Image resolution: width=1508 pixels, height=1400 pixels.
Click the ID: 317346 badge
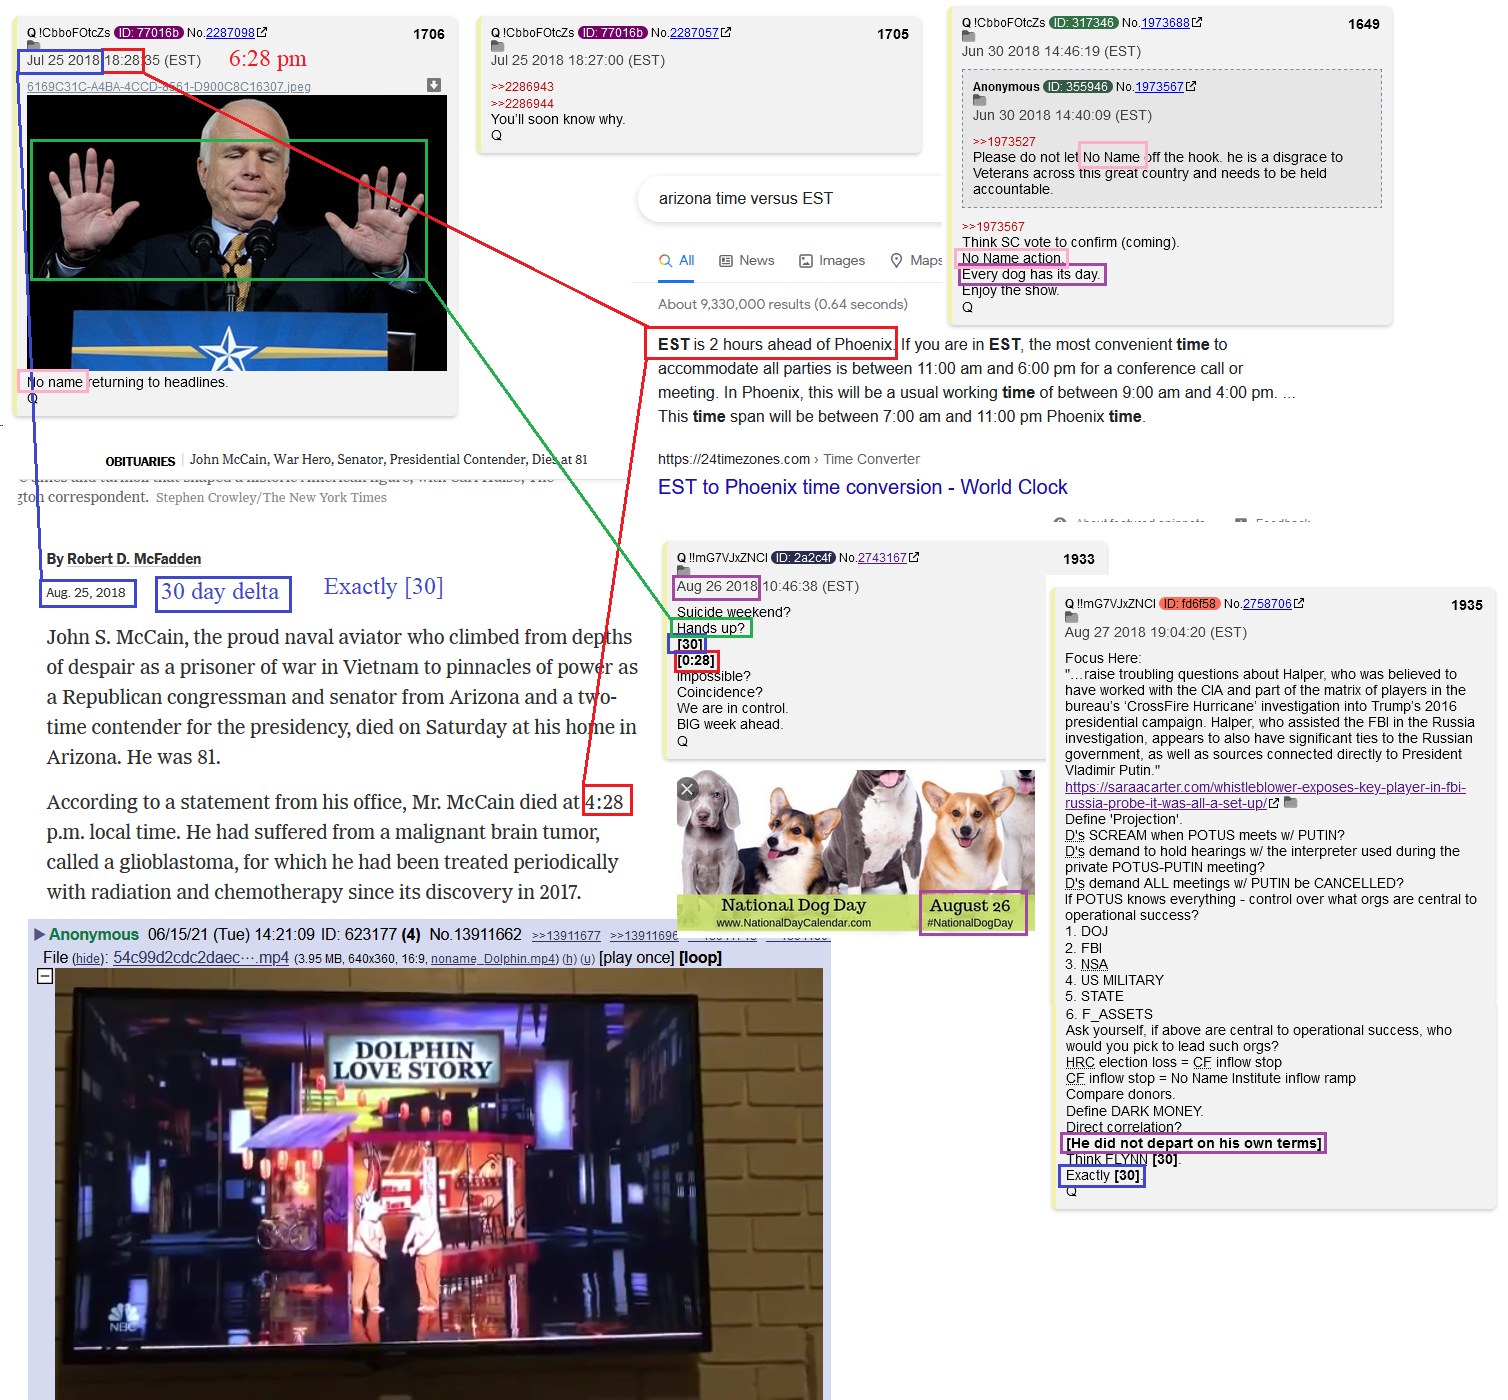point(1084,23)
